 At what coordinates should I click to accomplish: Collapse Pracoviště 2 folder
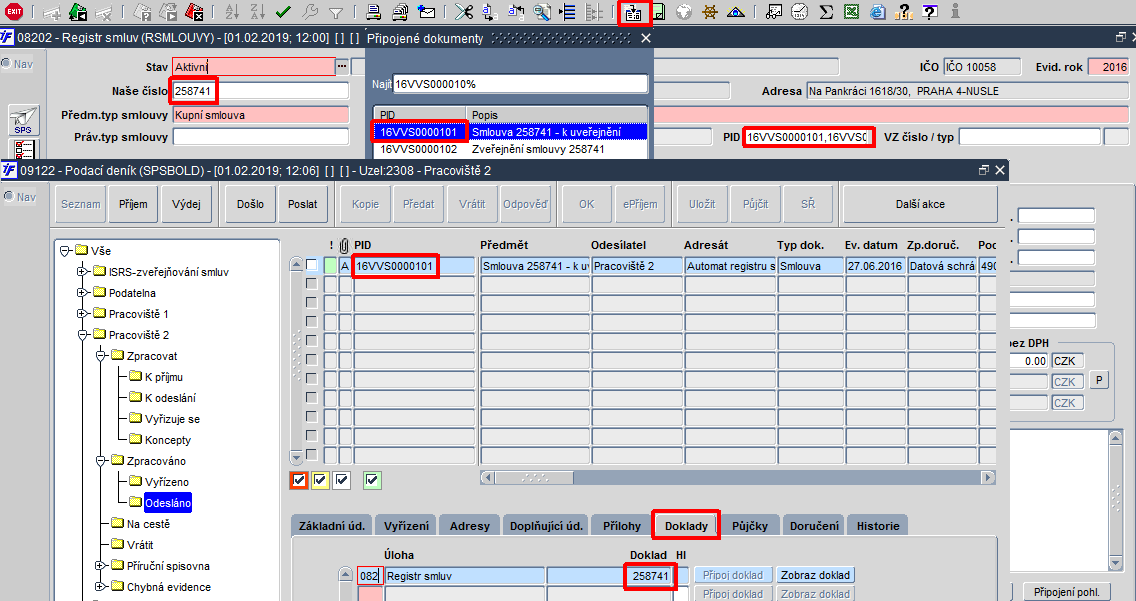(x=82, y=335)
